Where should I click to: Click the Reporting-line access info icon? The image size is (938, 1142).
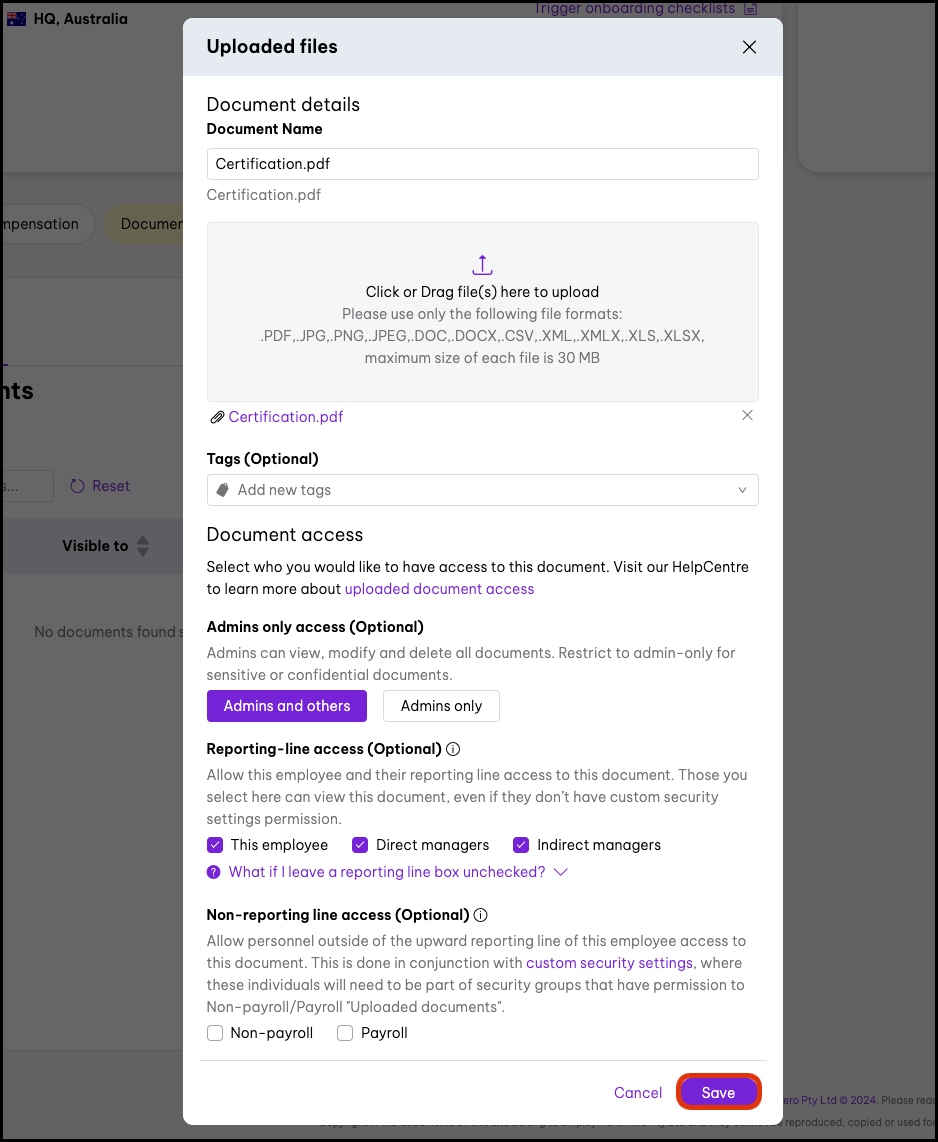pyautogui.click(x=453, y=749)
